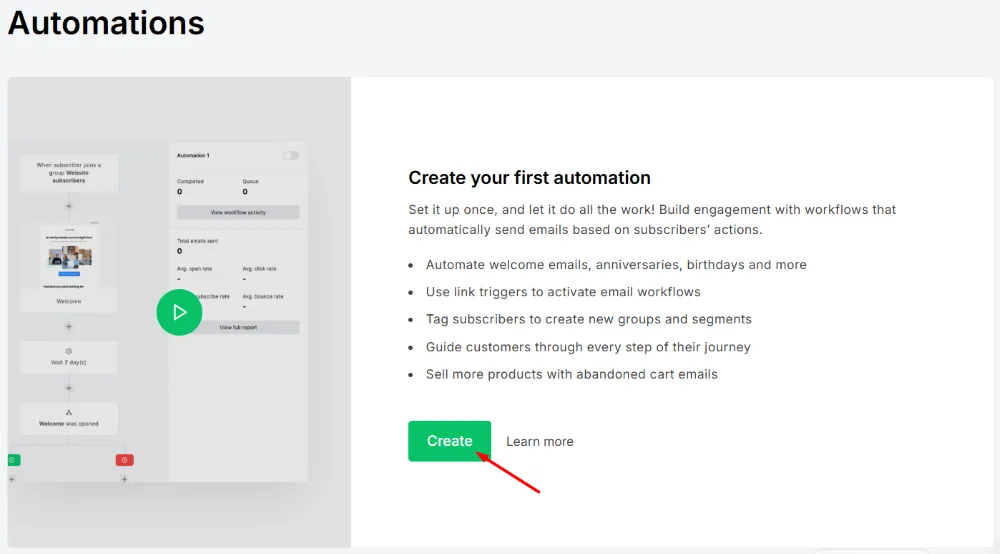1000x554 pixels.
Task: Play the automation intro video
Action: [x=179, y=312]
